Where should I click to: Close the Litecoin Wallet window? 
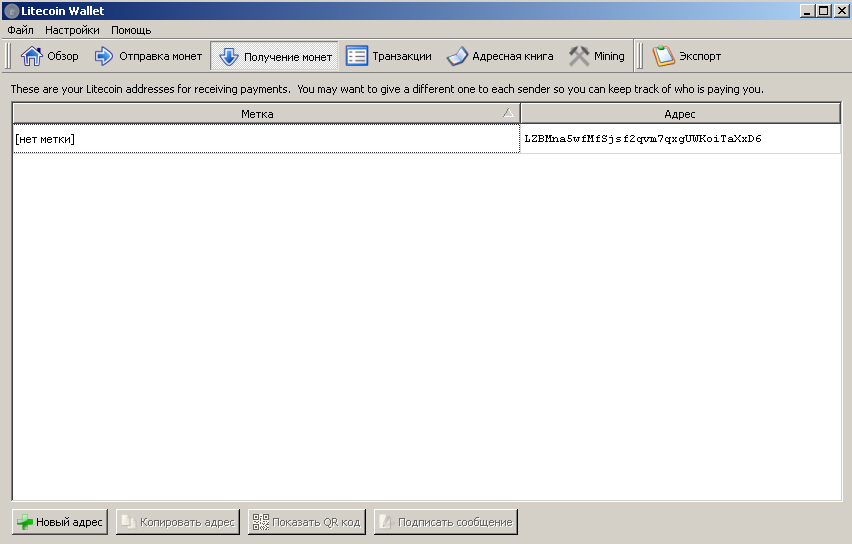(841, 11)
